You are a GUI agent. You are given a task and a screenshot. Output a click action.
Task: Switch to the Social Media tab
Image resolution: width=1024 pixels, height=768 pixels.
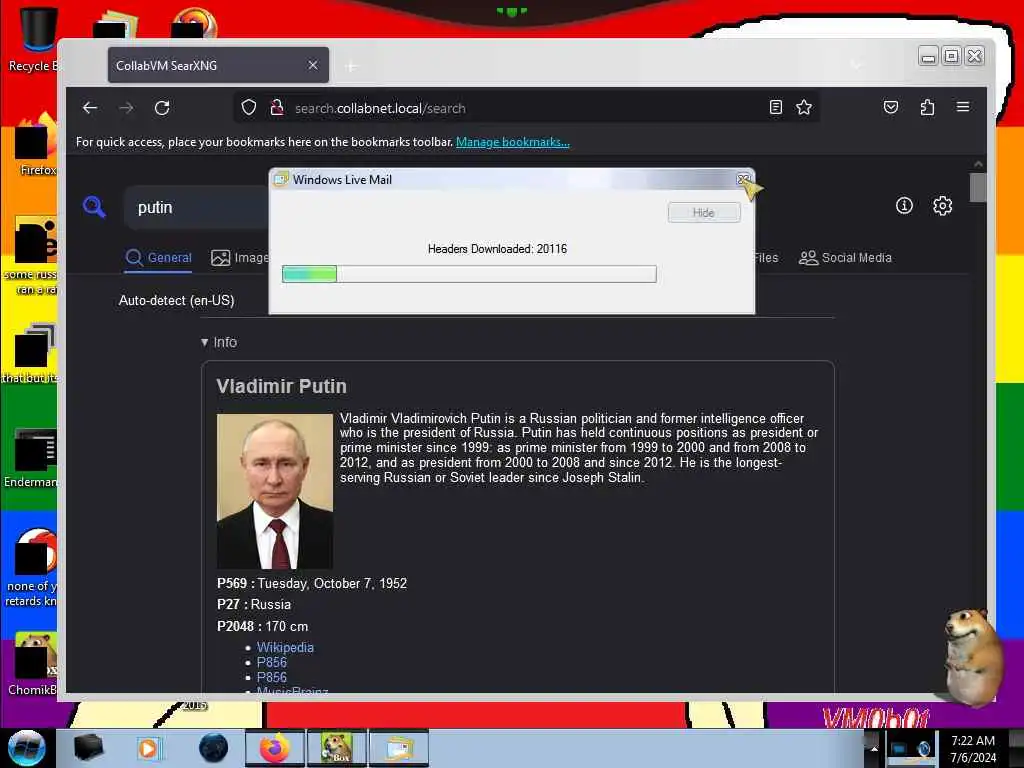click(x=845, y=257)
